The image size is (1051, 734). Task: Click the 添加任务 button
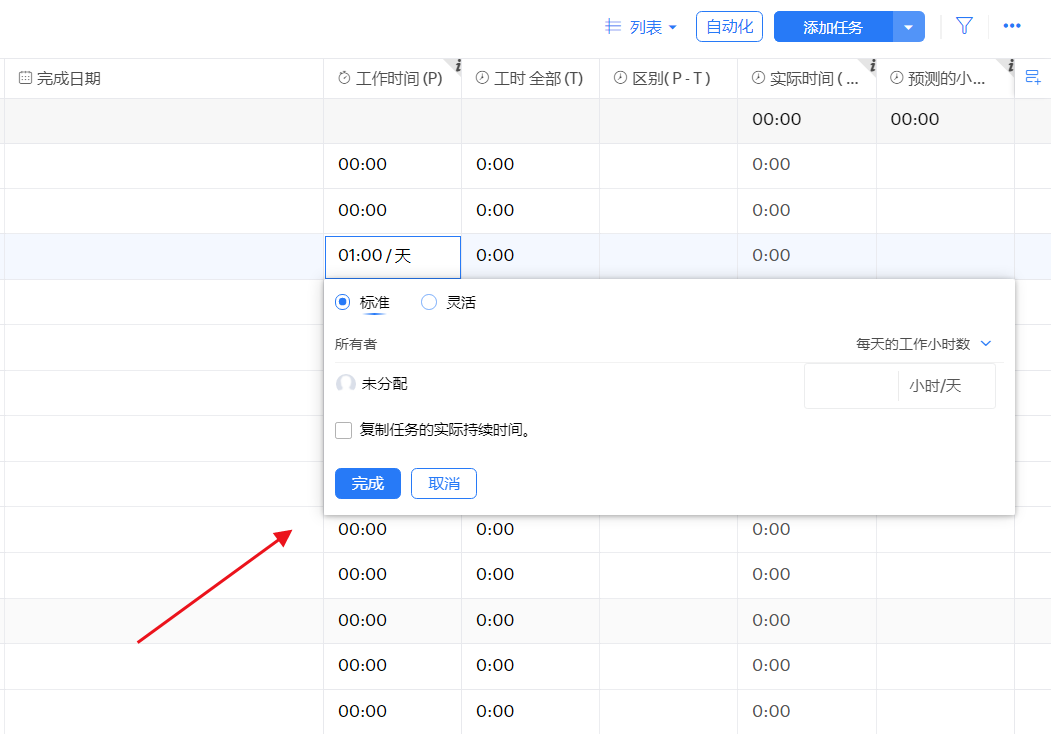(x=833, y=27)
